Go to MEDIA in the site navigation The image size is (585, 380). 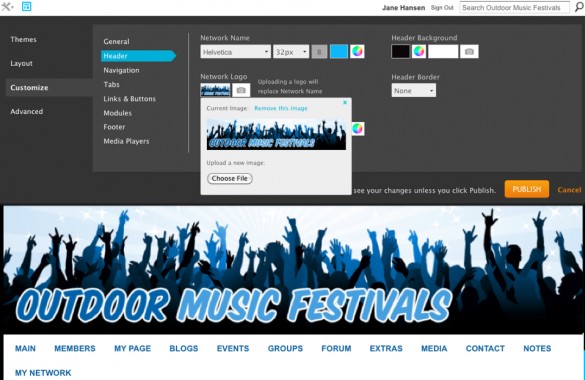coord(434,348)
